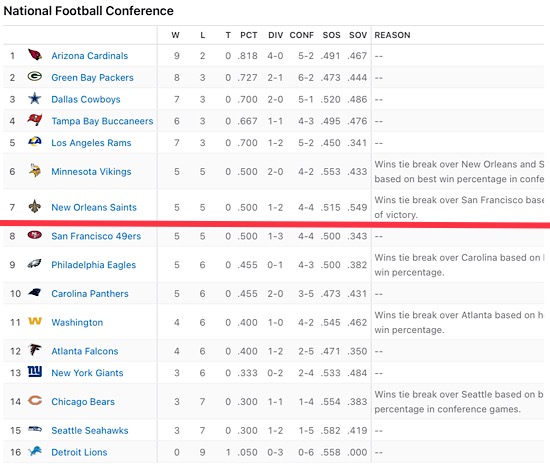Open the Washington team link
Viewport: 550px width, 469px height.
(77, 322)
